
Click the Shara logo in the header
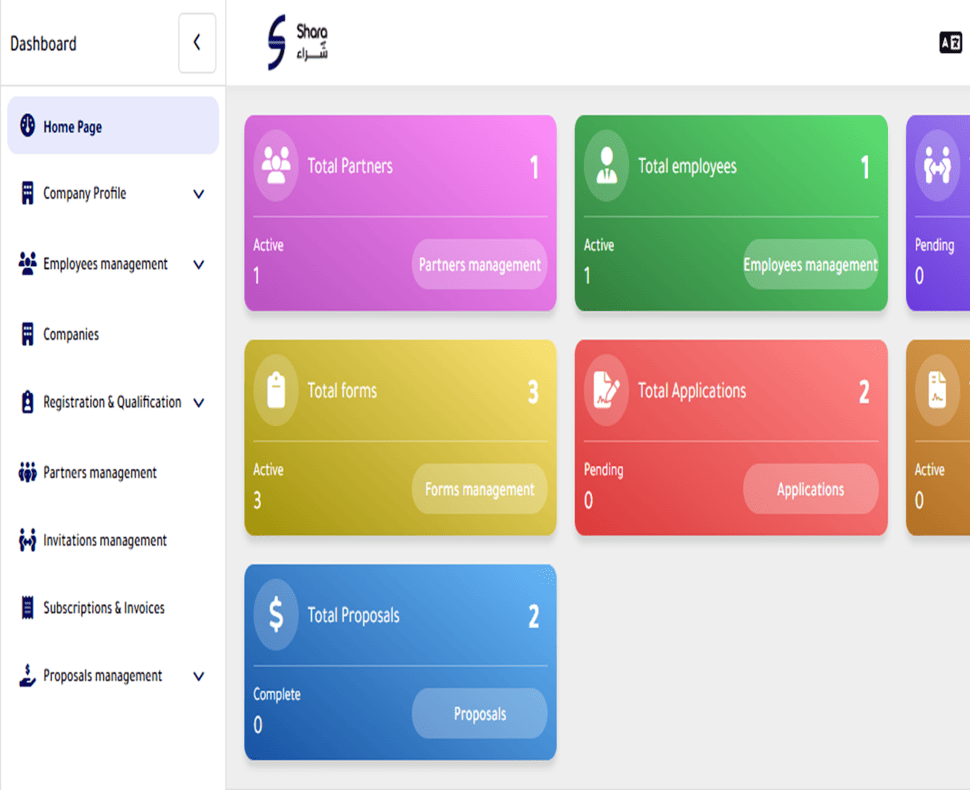click(x=298, y=42)
